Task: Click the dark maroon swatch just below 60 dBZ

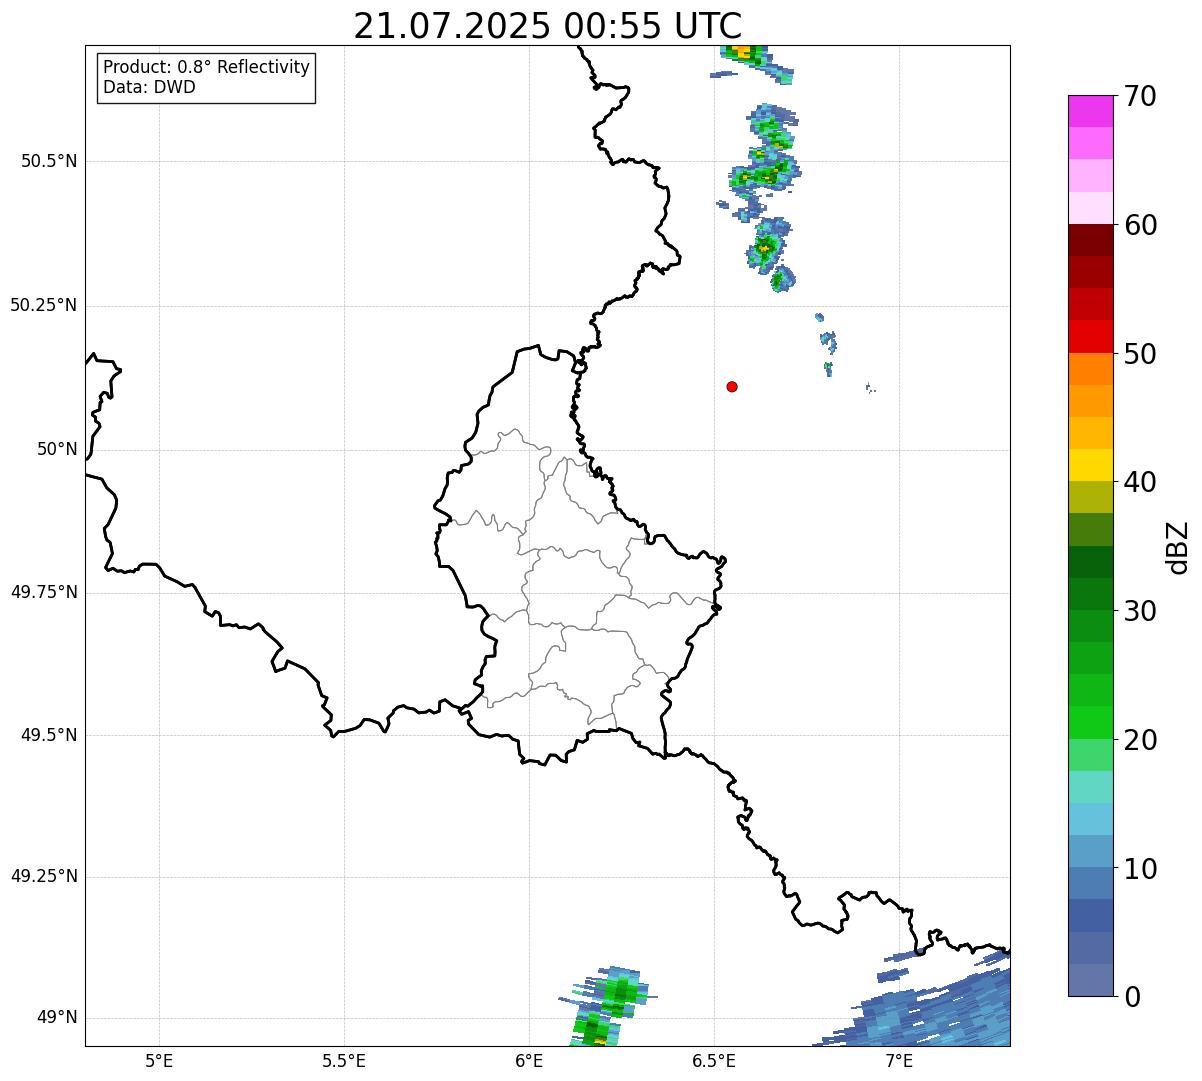Action: [x=1090, y=241]
